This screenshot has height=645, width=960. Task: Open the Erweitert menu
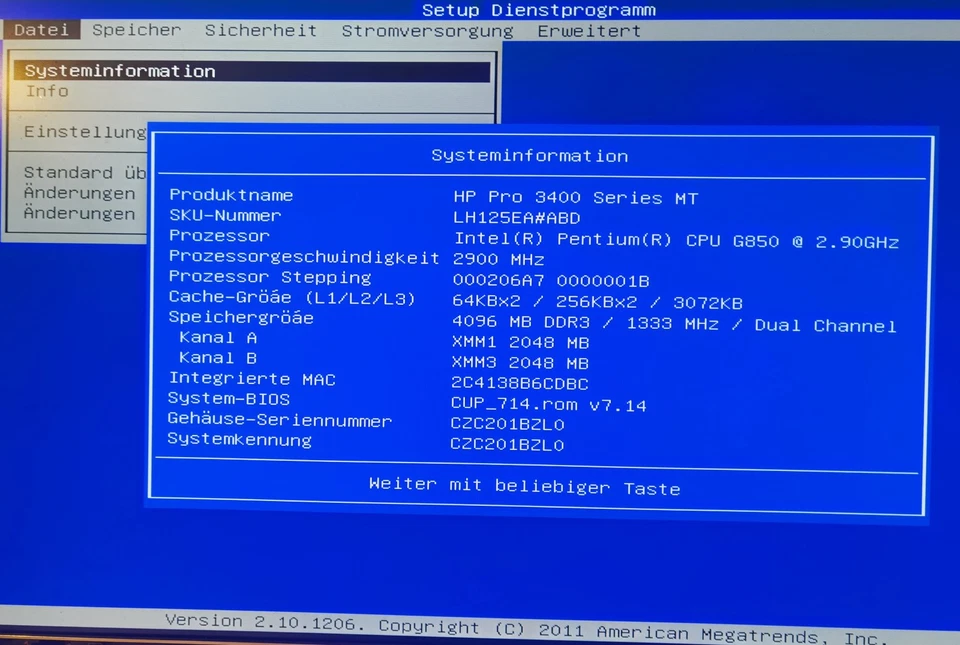(x=589, y=30)
